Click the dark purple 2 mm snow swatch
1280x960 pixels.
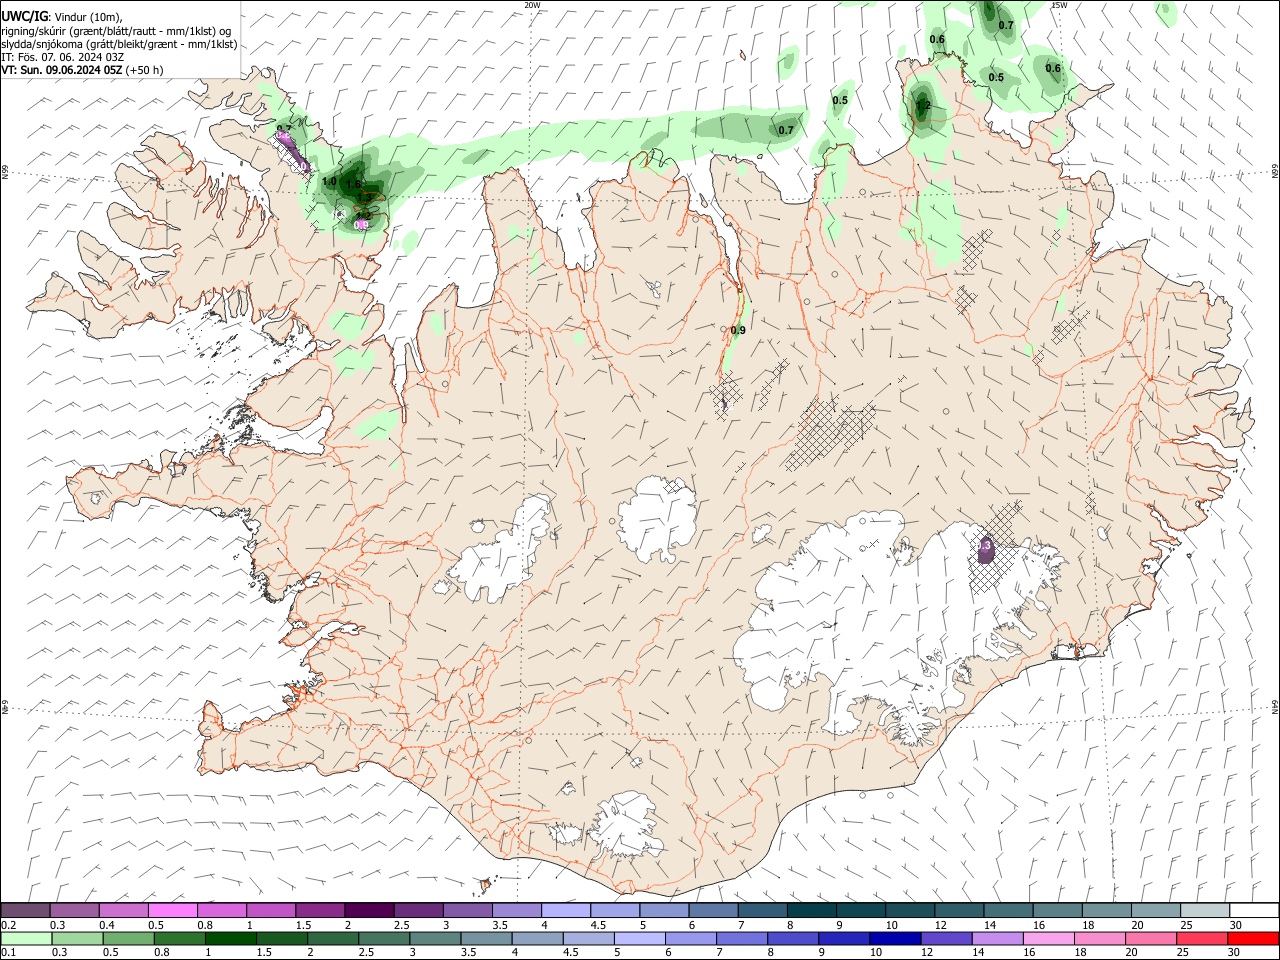370,911
